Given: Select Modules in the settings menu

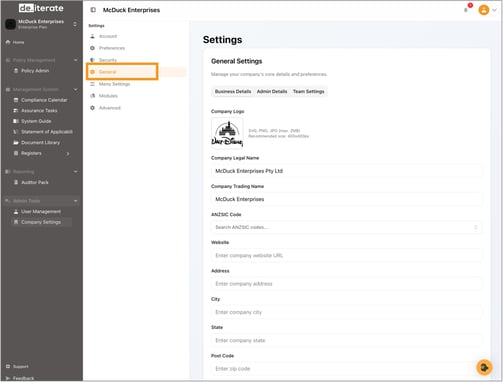Looking at the screenshot, I should coord(108,96).
